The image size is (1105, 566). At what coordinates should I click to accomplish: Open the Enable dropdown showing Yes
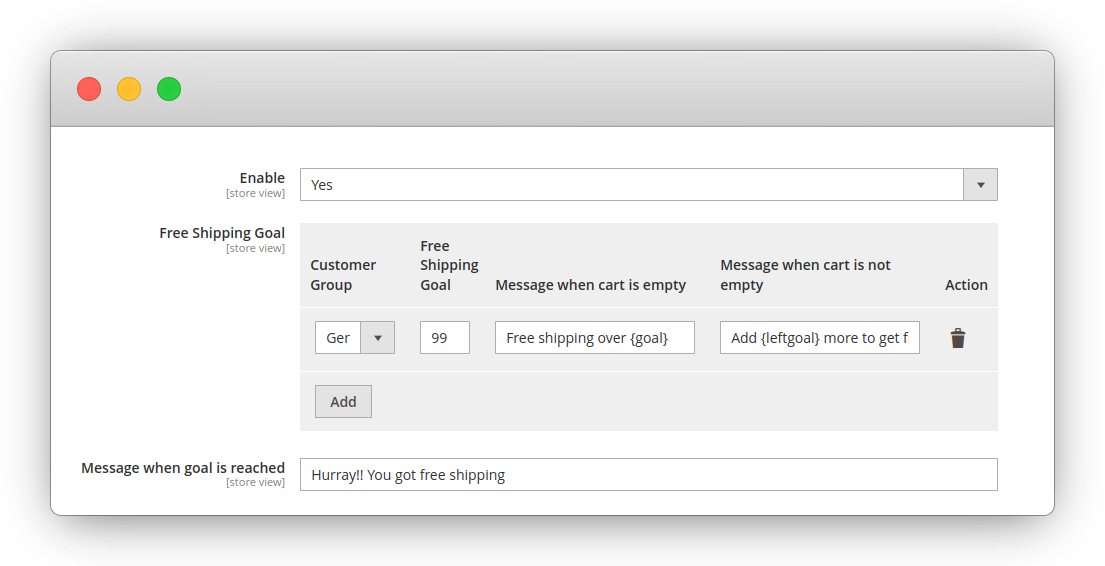point(648,185)
